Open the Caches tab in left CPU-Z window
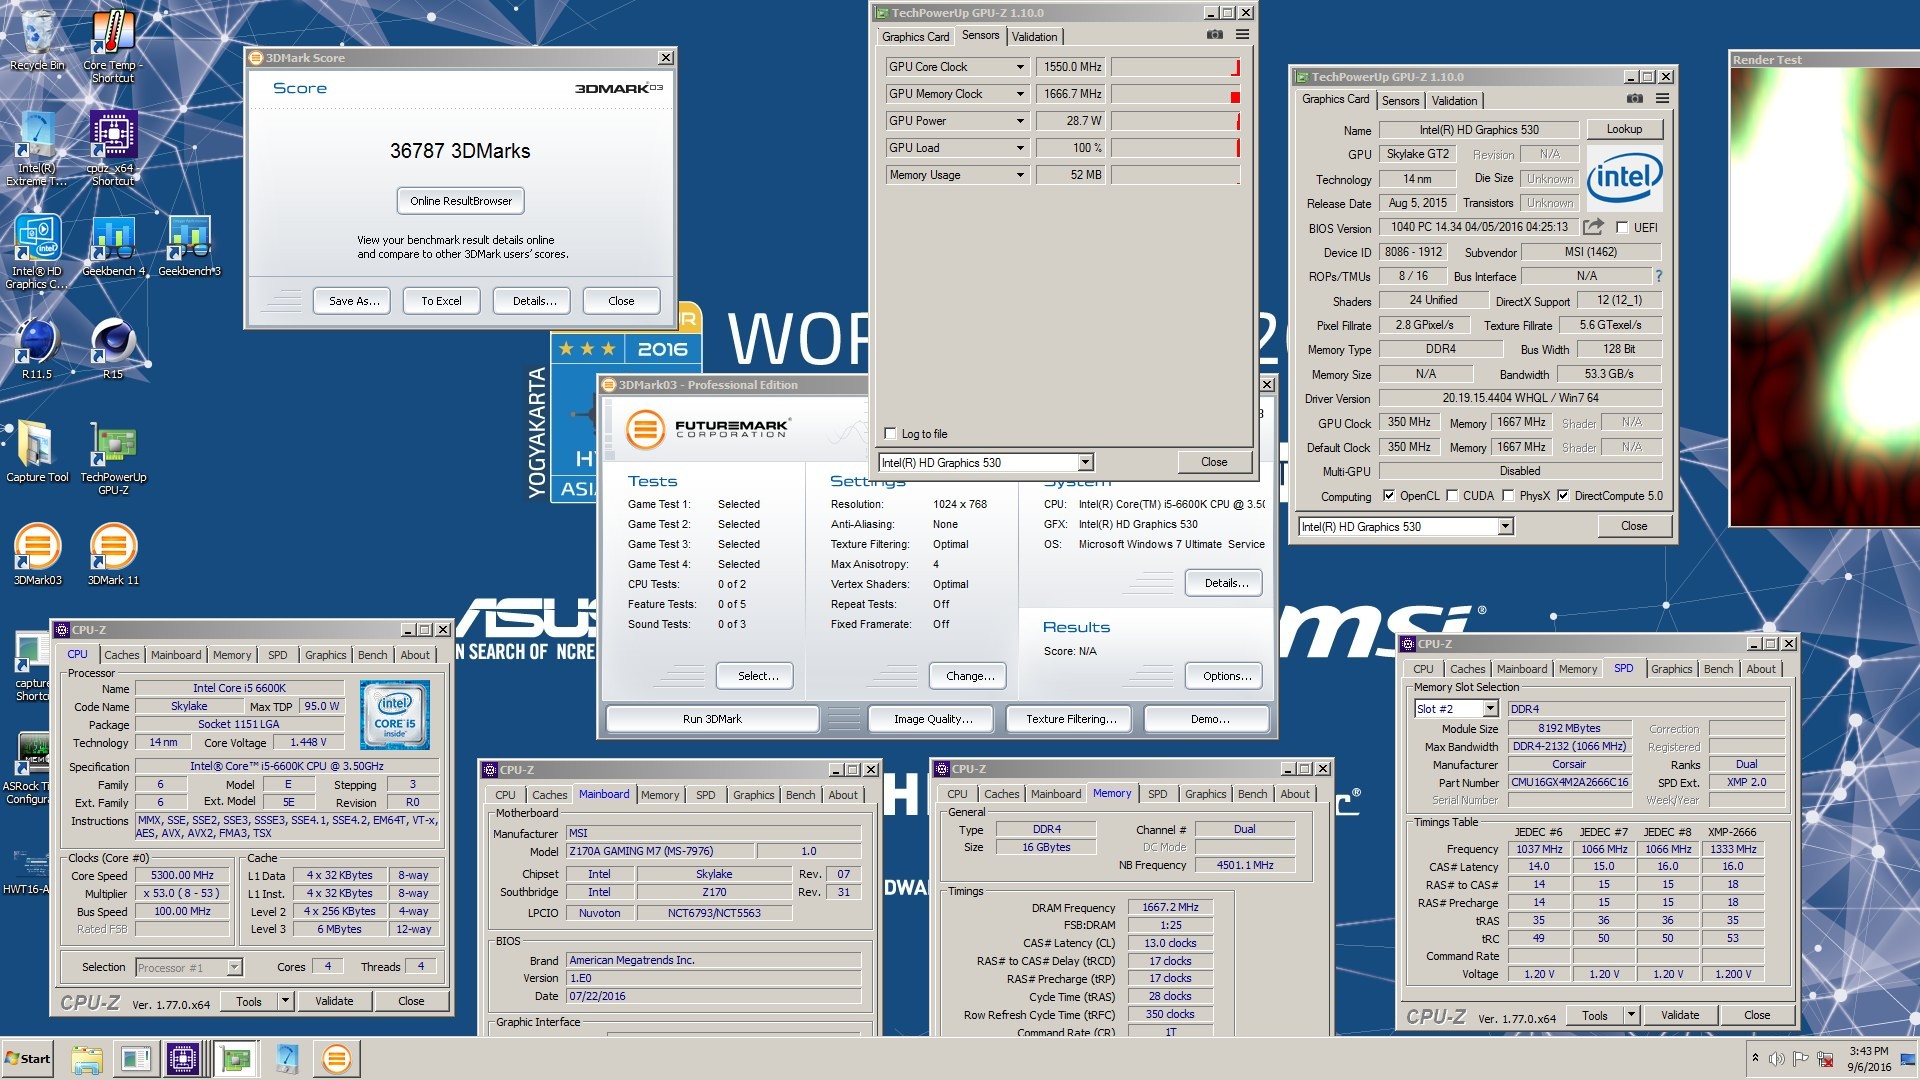The image size is (1920, 1080). point(122,655)
